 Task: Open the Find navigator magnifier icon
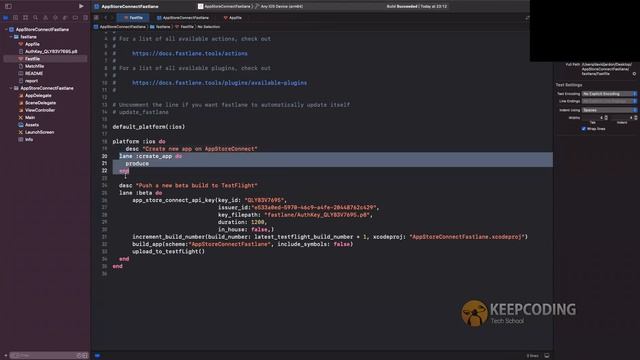[x=36, y=18]
